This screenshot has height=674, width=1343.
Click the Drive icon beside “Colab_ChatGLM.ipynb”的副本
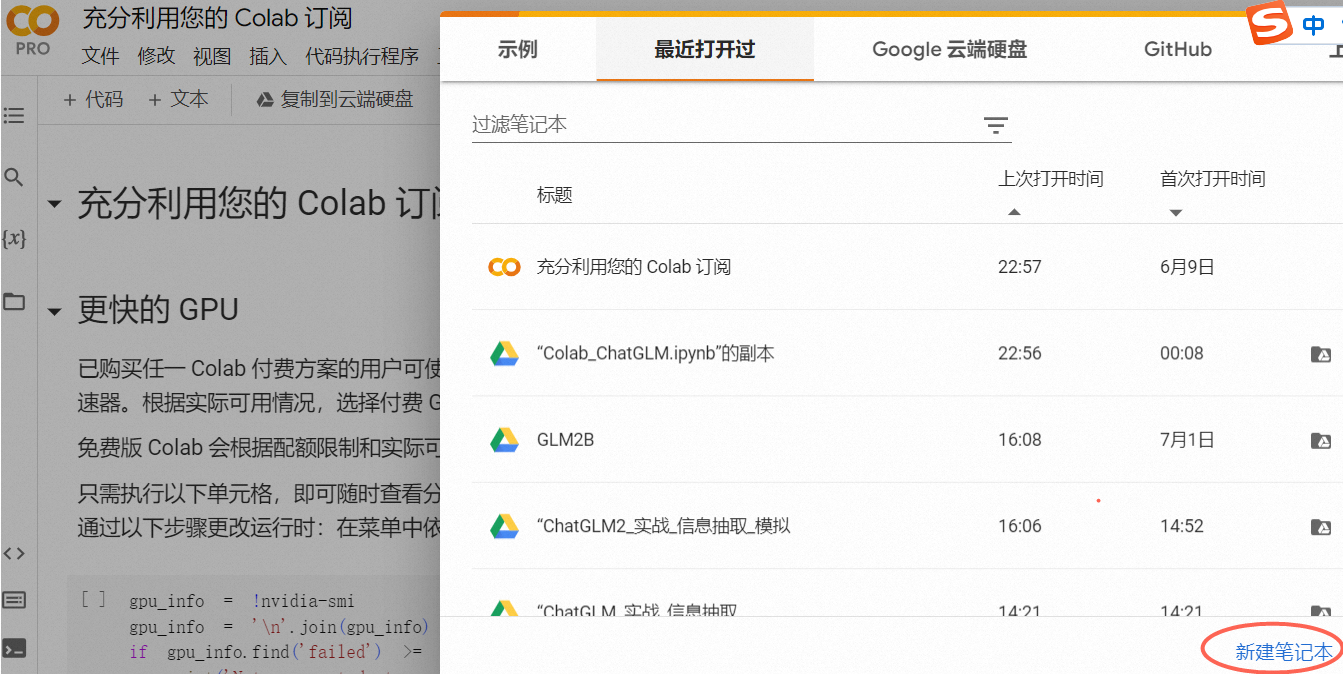[x=504, y=353]
